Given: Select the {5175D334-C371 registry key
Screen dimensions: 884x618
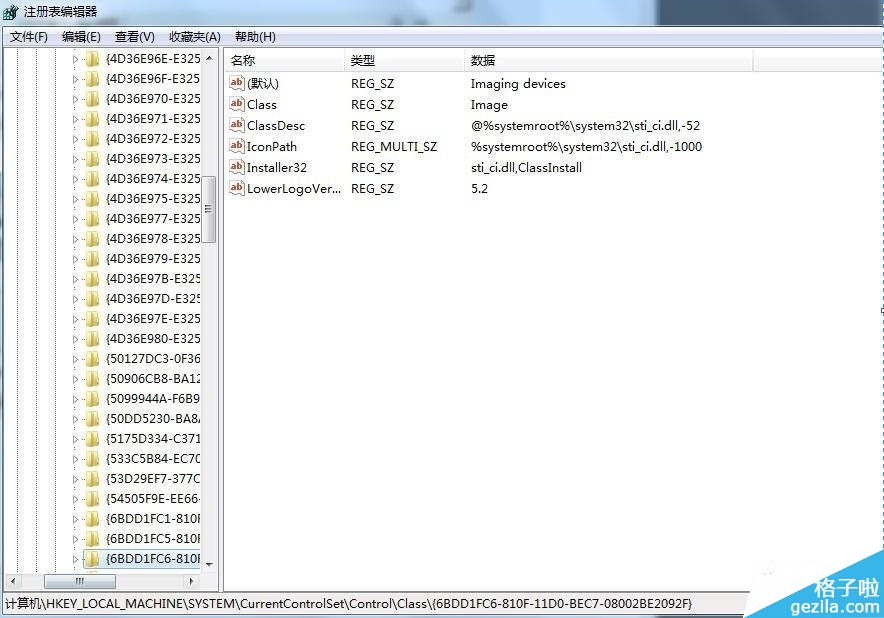Looking at the screenshot, I should pyautogui.click(x=152, y=439).
